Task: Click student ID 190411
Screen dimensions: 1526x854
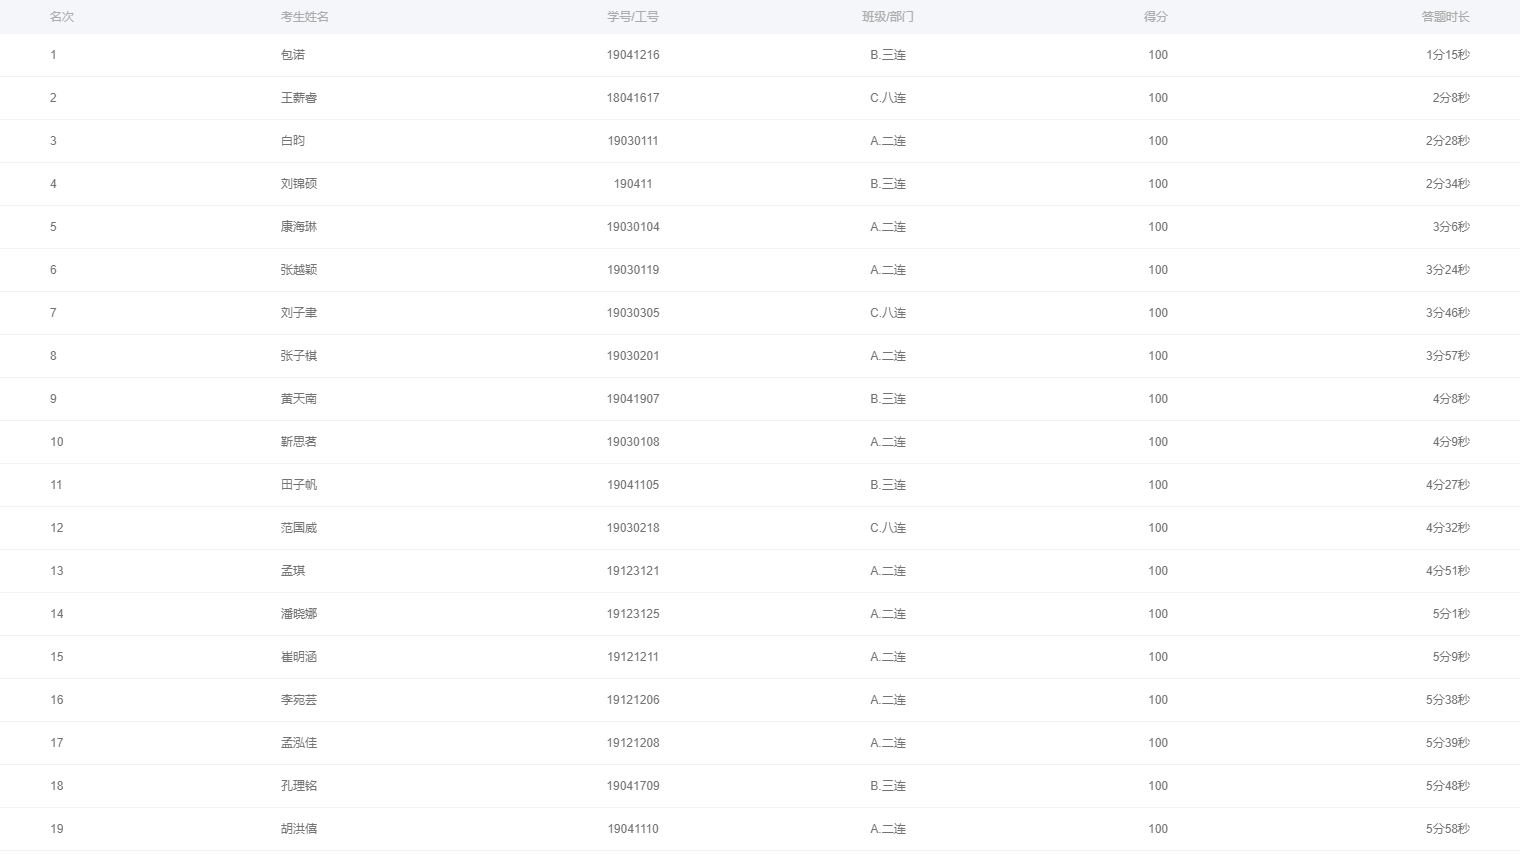Action: [633, 184]
